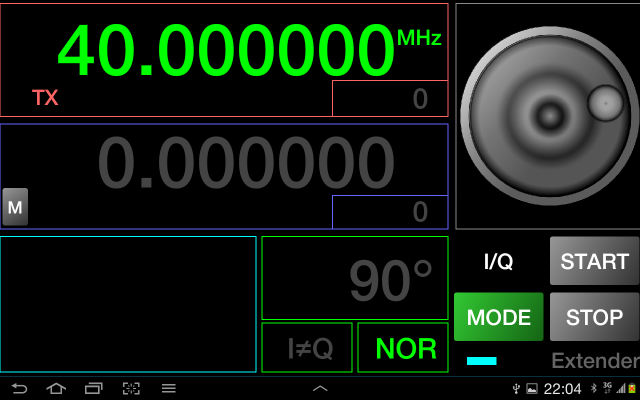Tap the screenshot capture icon
Image resolution: width=640 pixels, height=400 pixels.
coord(131,388)
